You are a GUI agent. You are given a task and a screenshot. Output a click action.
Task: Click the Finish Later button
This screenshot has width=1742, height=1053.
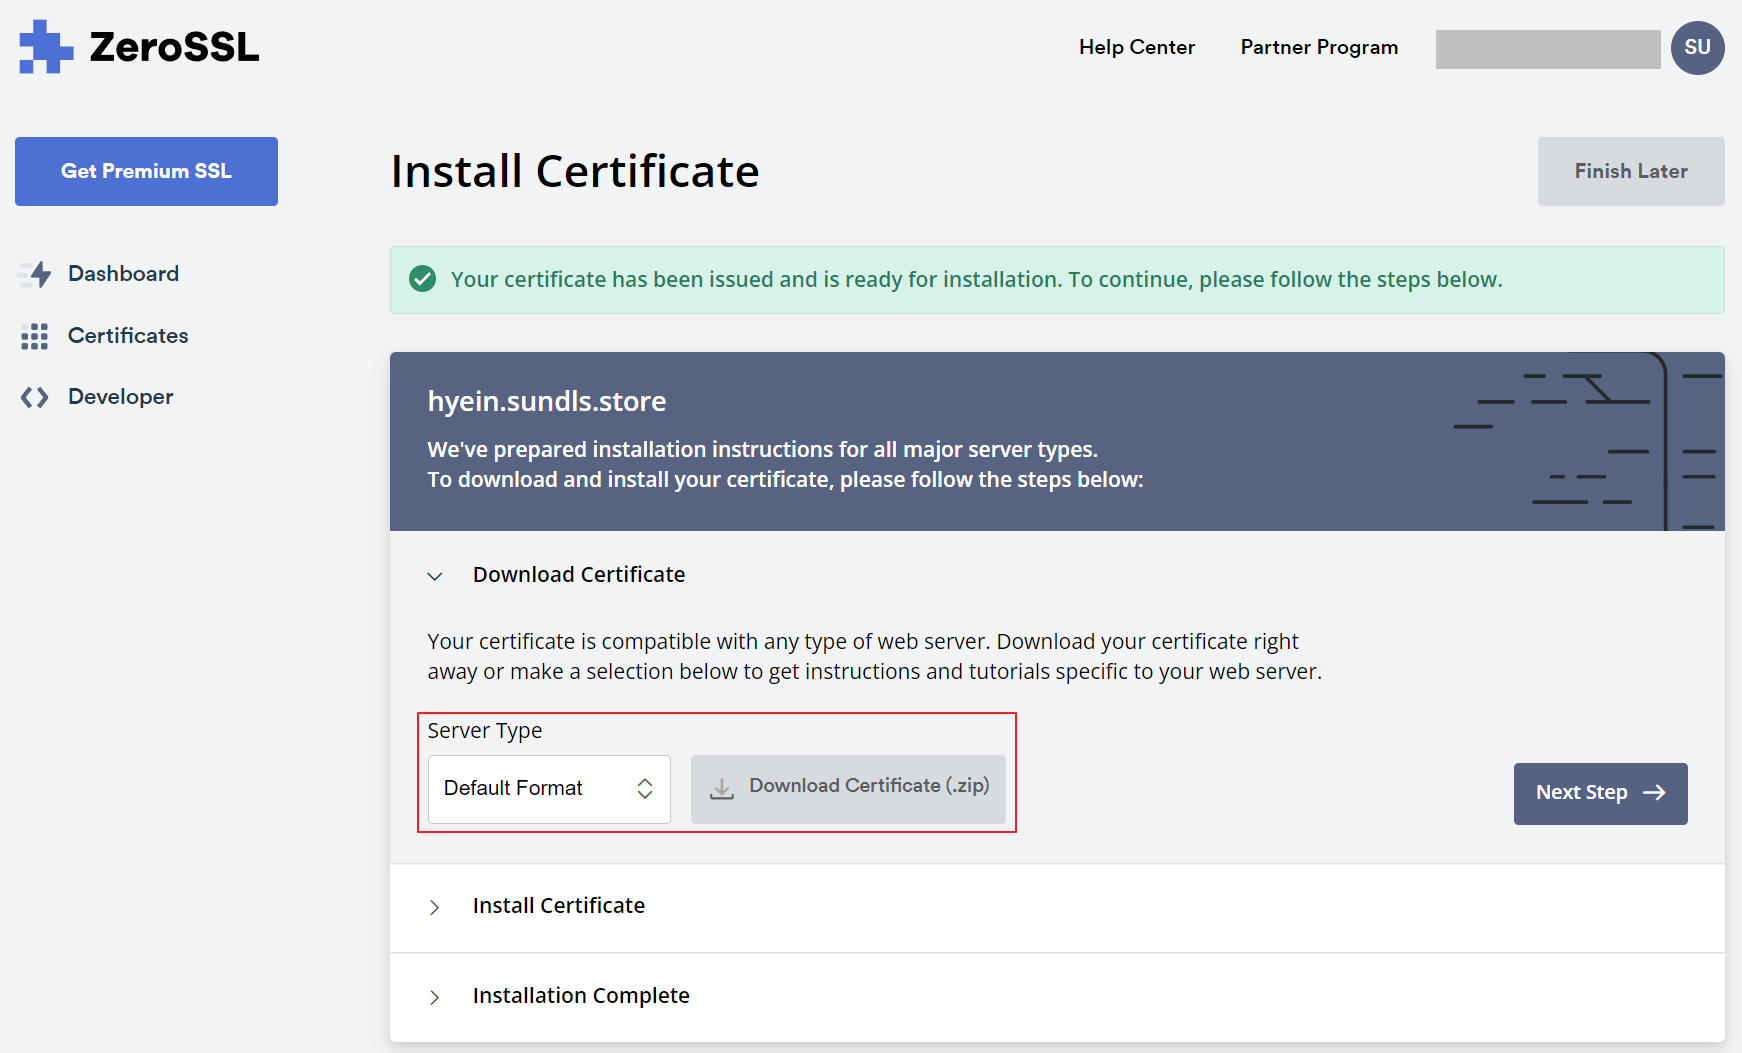pos(1631,171)
